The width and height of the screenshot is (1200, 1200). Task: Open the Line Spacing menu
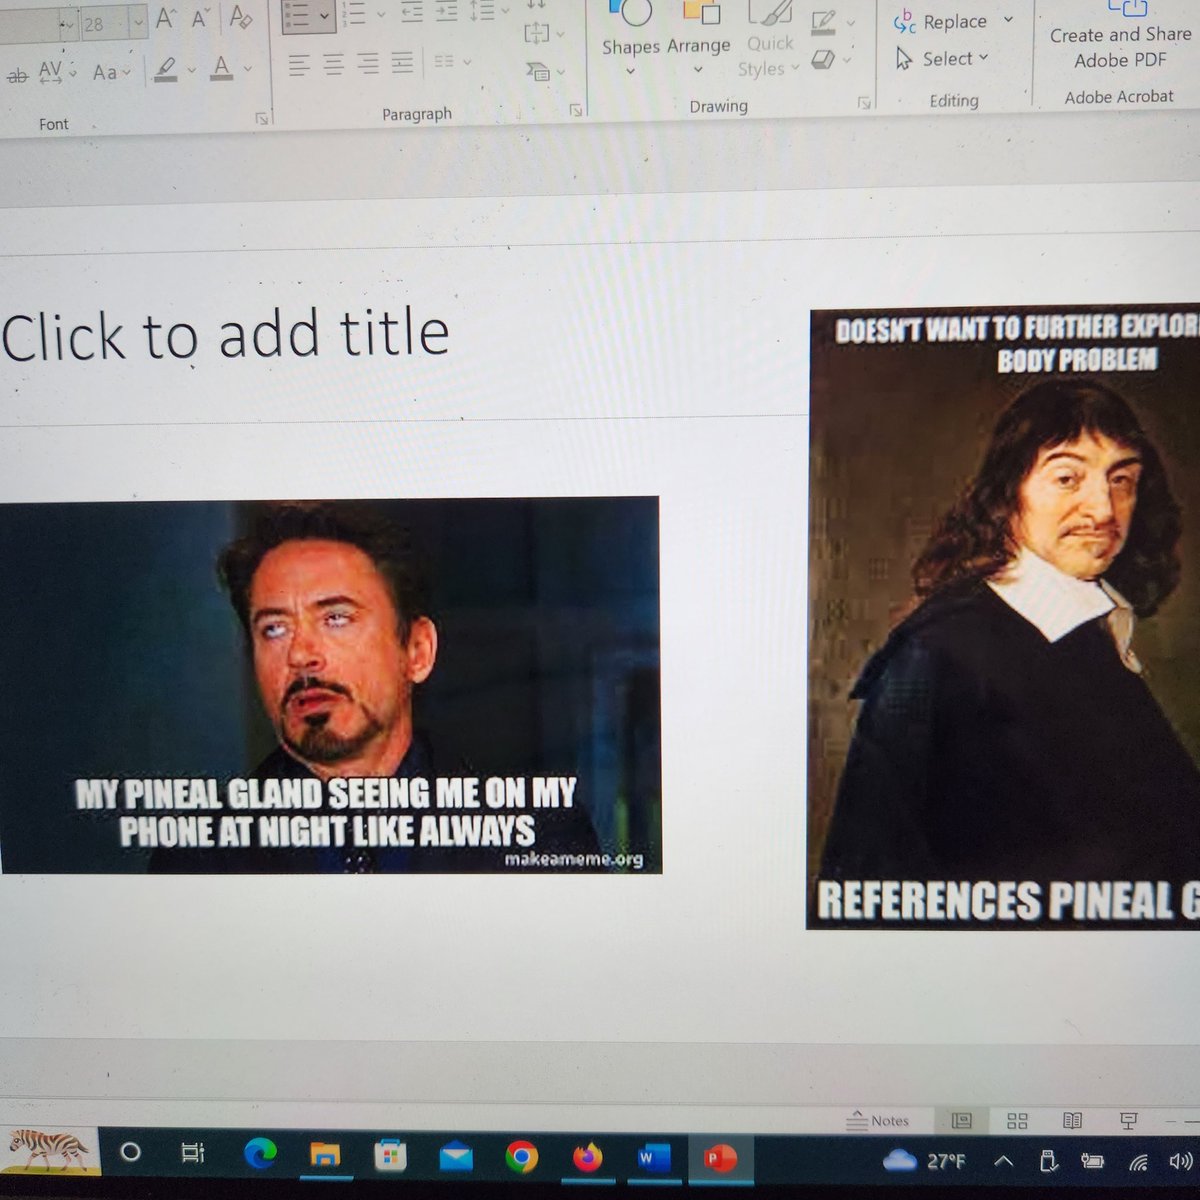[x=489, y=11]
